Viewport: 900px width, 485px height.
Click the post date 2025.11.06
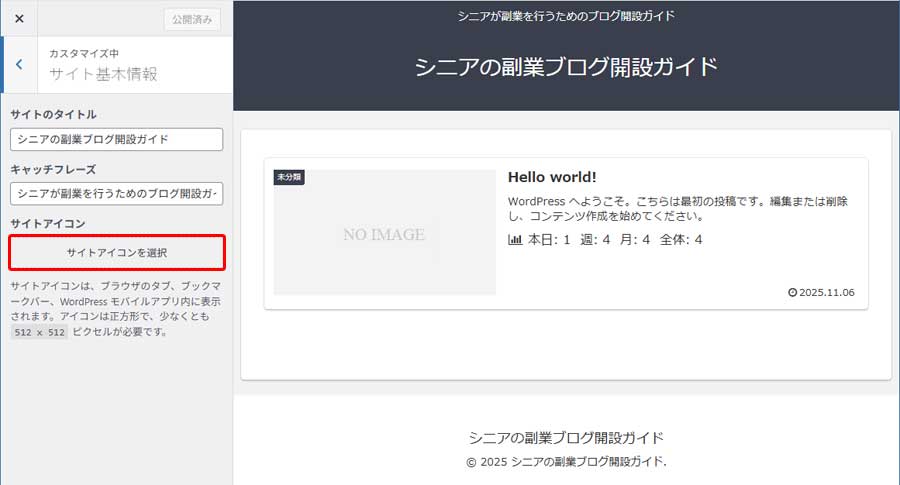point(827,292)
